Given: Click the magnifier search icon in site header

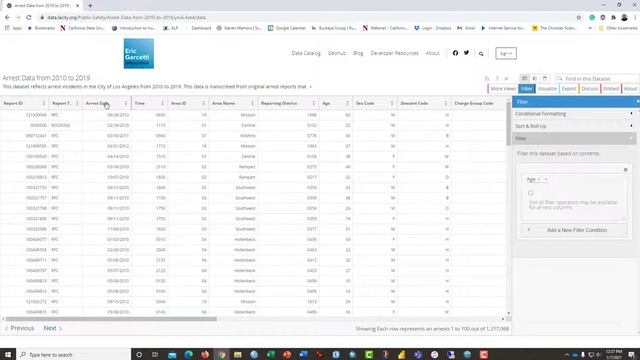Looking at the screenshot, I should tap(481, 53).
